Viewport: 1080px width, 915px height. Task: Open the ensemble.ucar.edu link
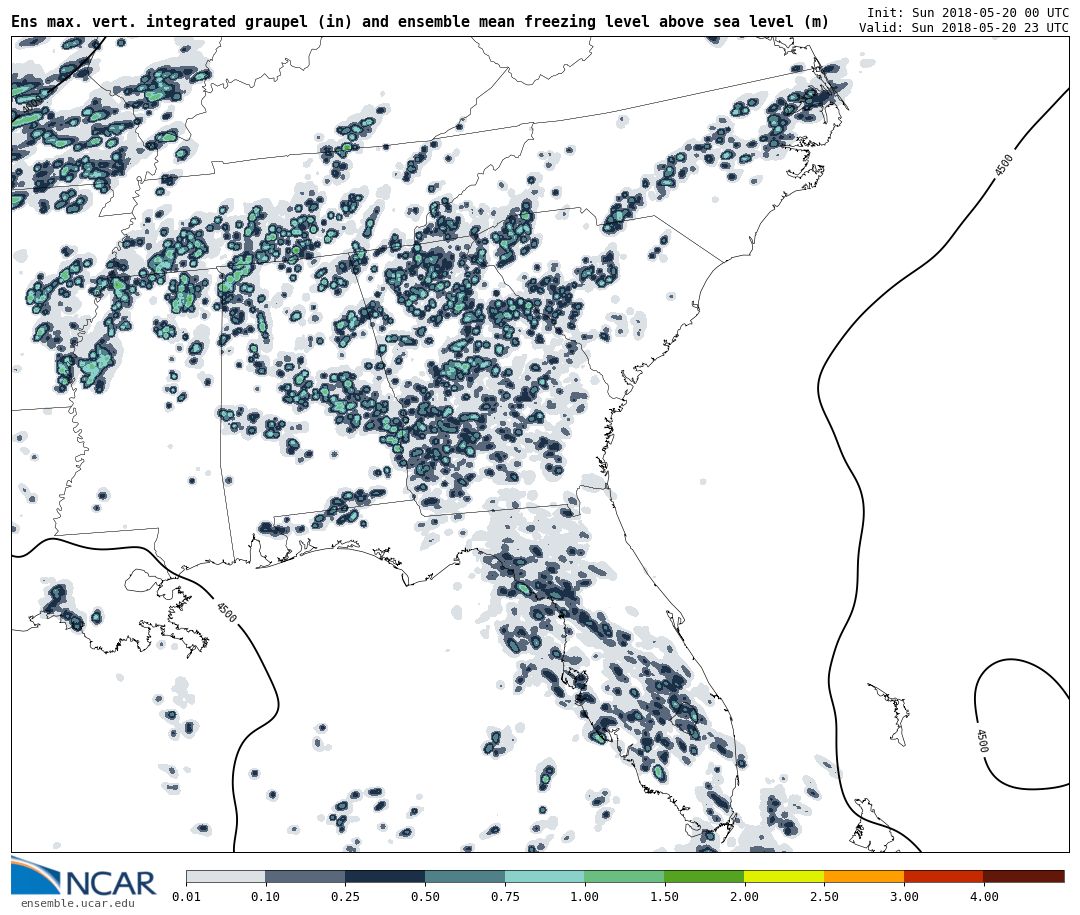click(x=77, y=904)
